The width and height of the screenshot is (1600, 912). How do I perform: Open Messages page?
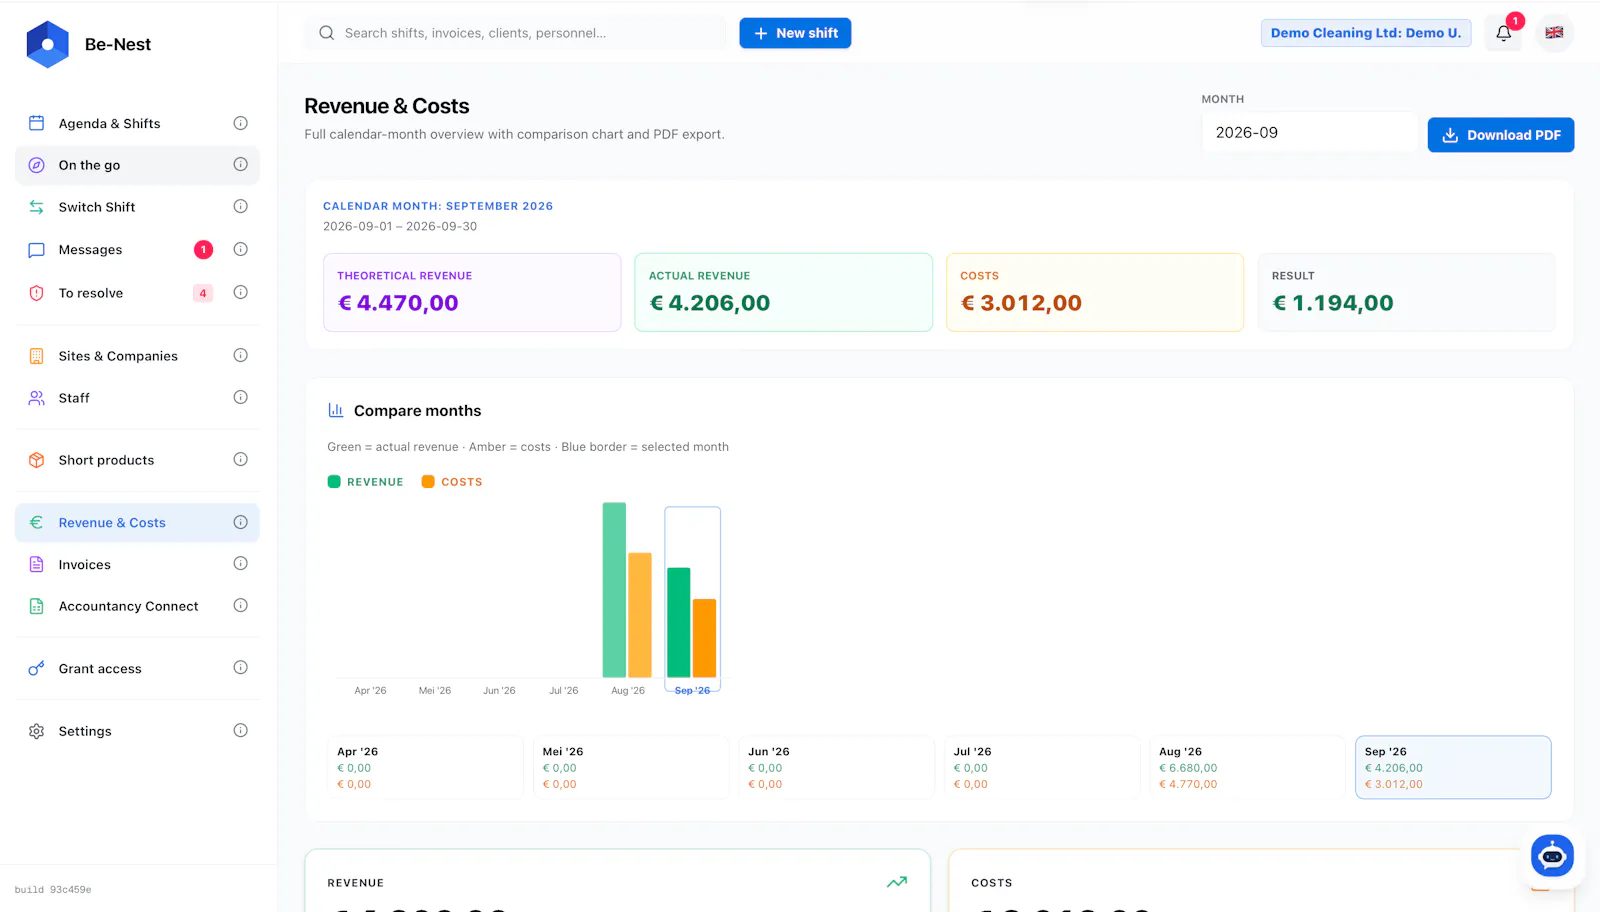(137, 250)
